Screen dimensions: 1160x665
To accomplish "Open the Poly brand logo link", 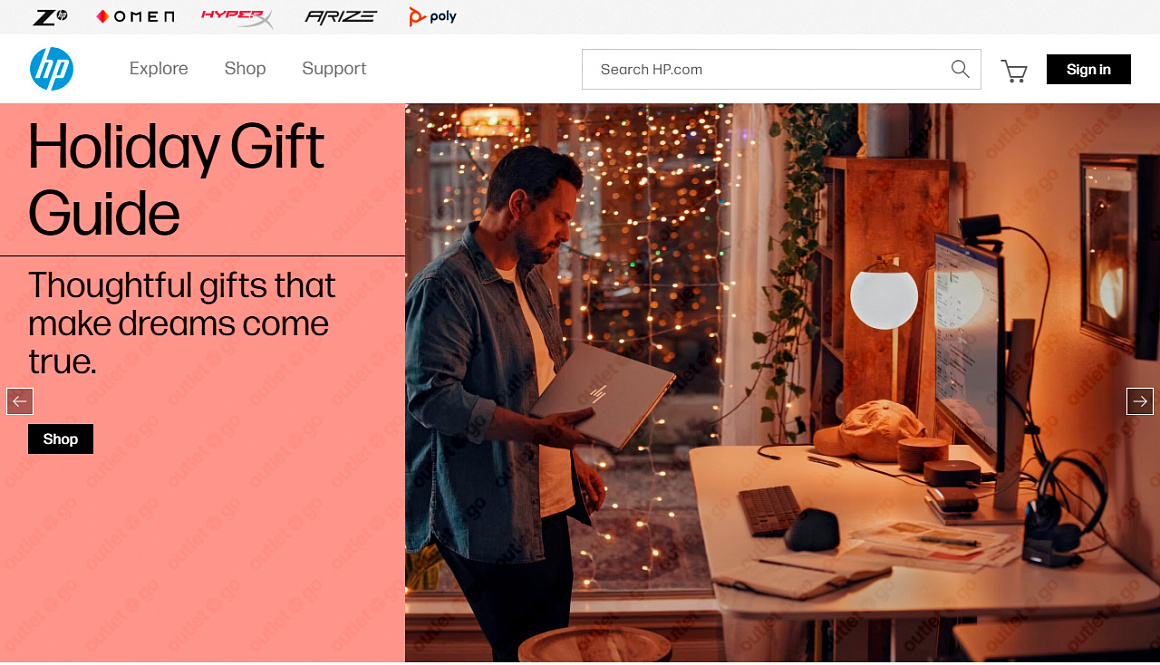I will coord(433,16).
